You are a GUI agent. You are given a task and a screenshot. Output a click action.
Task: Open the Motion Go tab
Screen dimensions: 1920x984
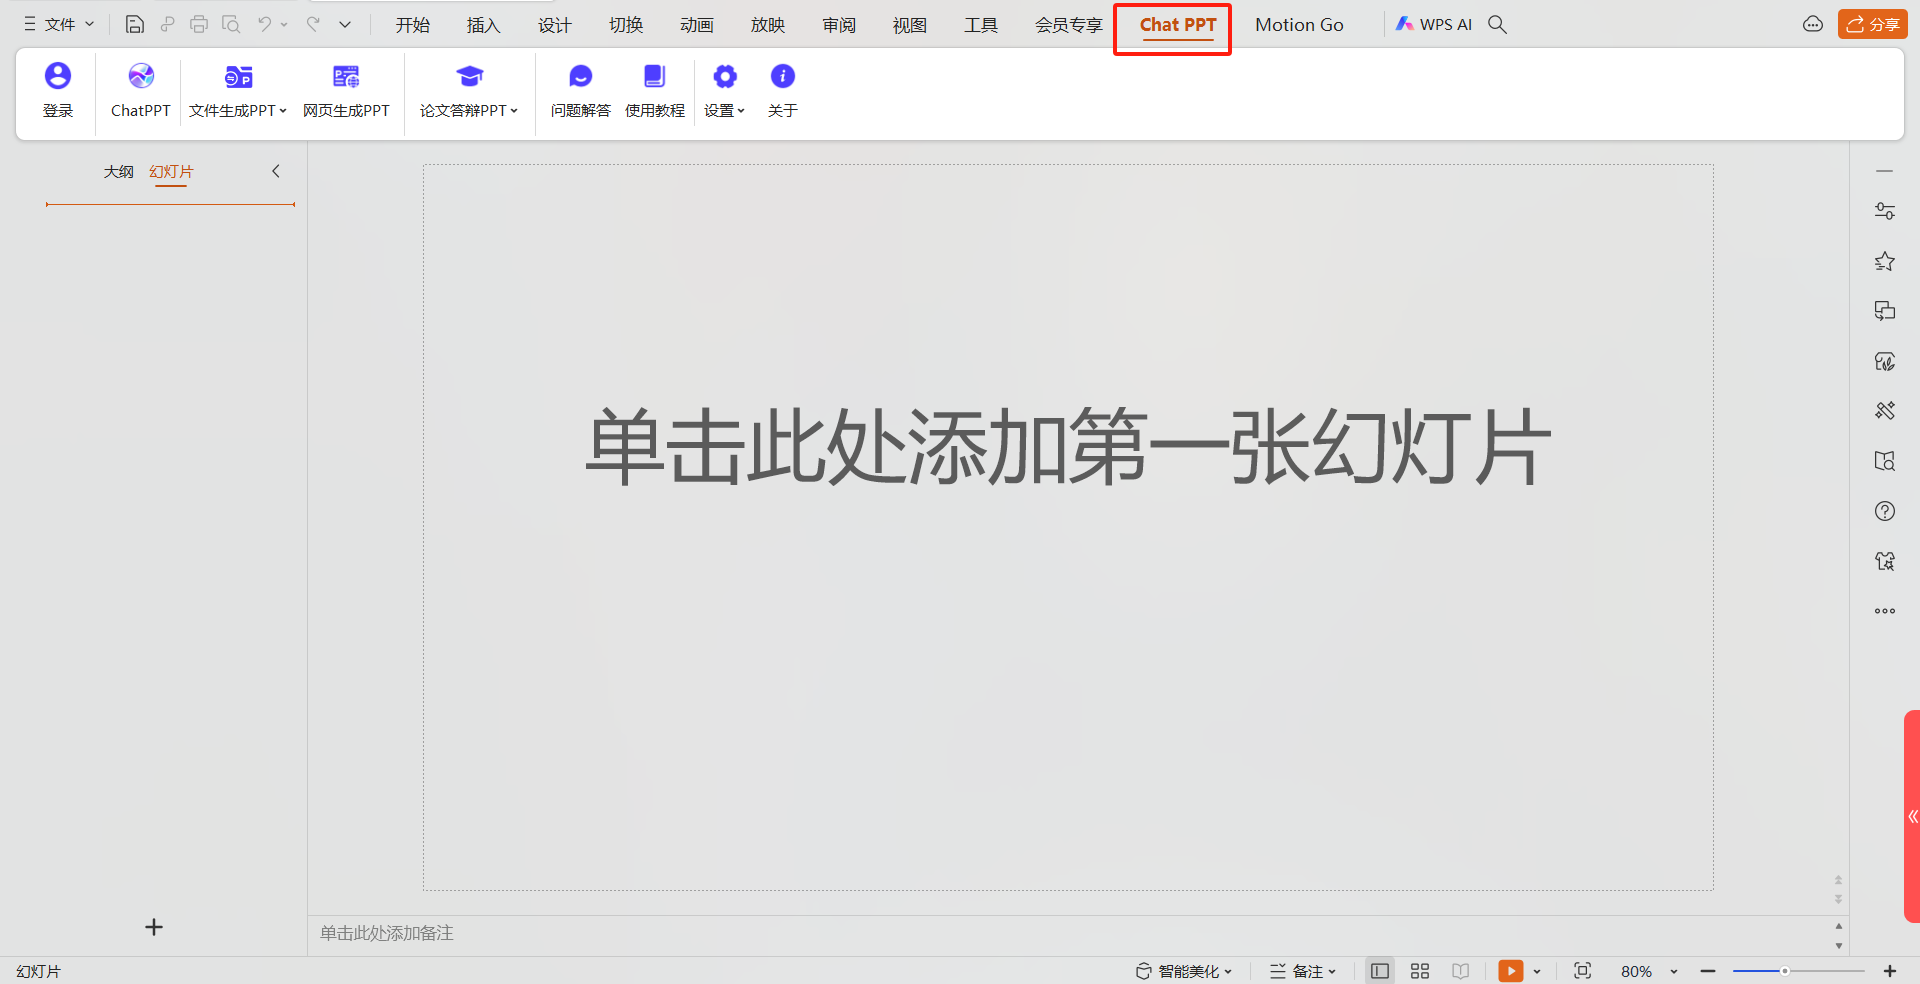(x=1299, y=25)
